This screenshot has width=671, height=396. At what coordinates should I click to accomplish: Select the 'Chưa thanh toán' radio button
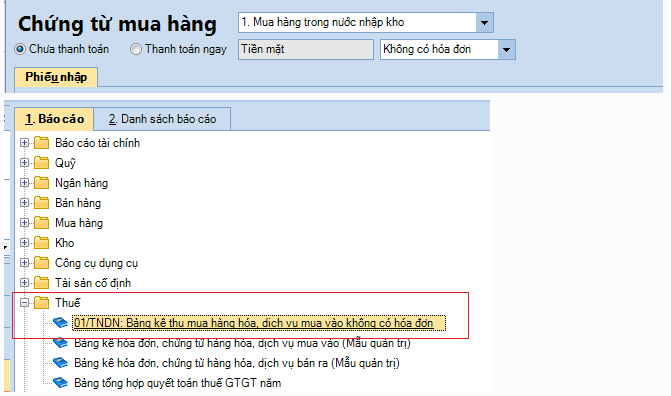coord(20,49)
